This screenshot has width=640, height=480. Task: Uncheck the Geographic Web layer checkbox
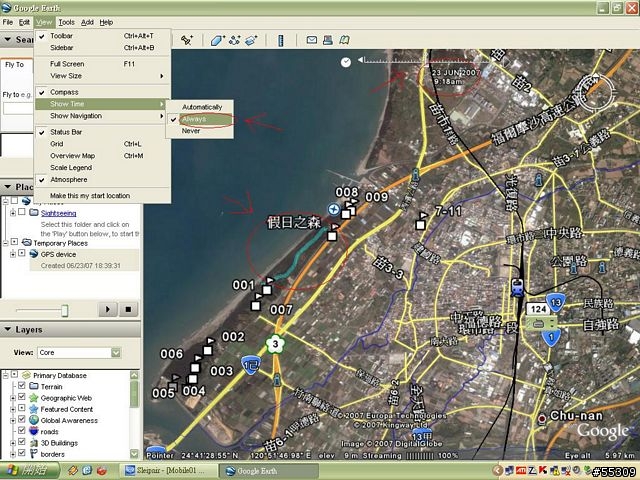[x=22, y=397]
